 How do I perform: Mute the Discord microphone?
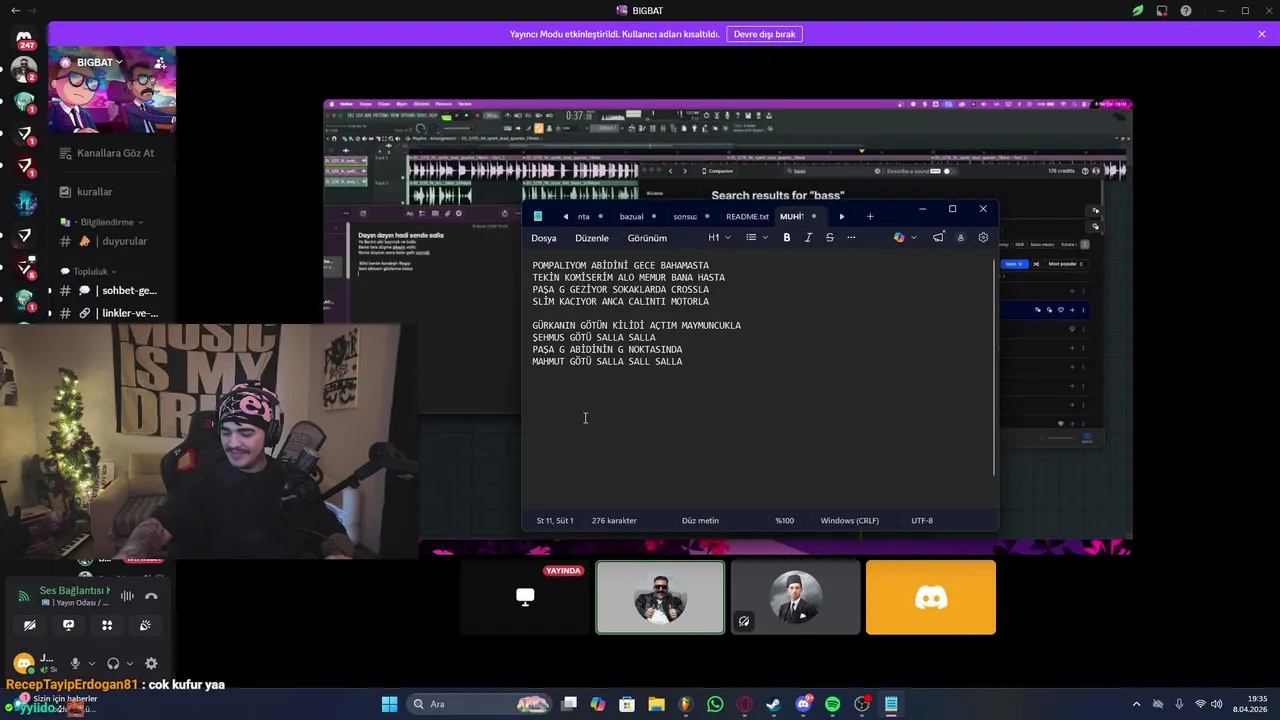(x=74, y=663)
